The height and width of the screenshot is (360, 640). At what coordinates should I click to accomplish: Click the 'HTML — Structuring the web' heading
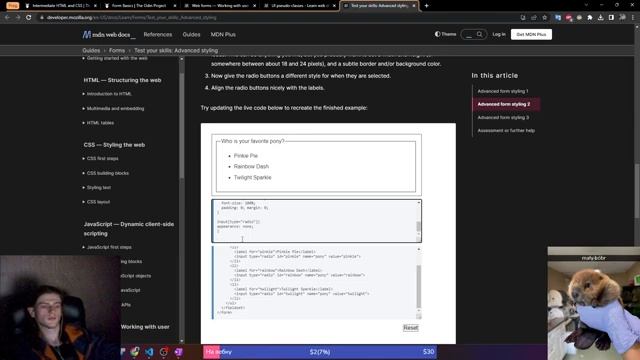click(122, 80)
